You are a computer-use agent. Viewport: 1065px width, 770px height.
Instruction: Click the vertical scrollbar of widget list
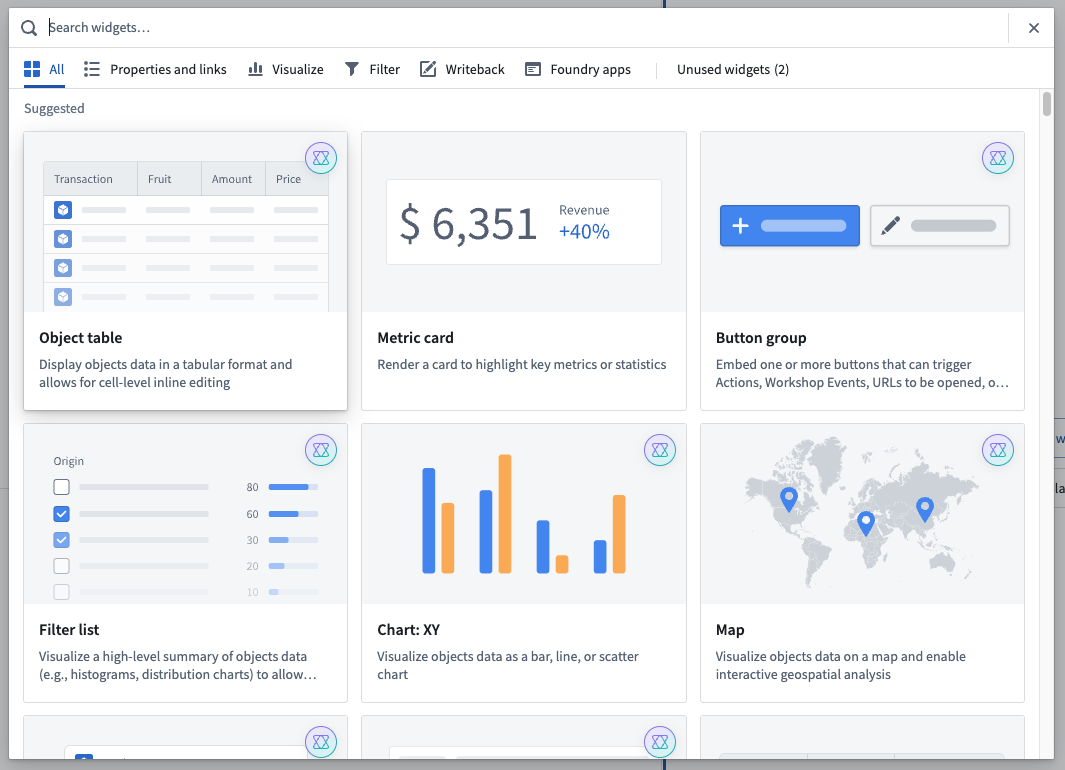click(1047, 104)
